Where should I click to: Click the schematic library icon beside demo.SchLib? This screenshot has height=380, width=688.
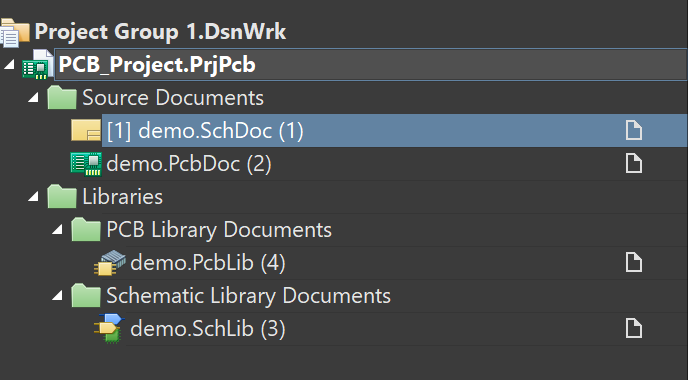click(x=110, y=328)
